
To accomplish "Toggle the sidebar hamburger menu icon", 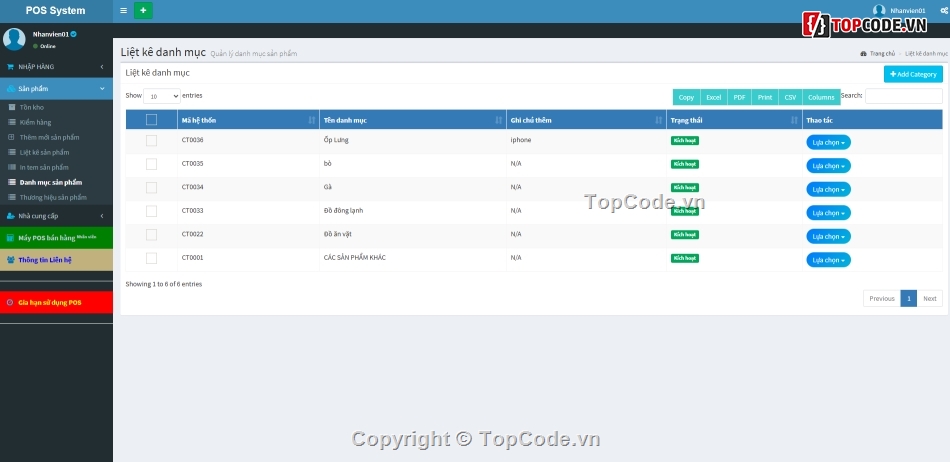I will click(123, 11).
